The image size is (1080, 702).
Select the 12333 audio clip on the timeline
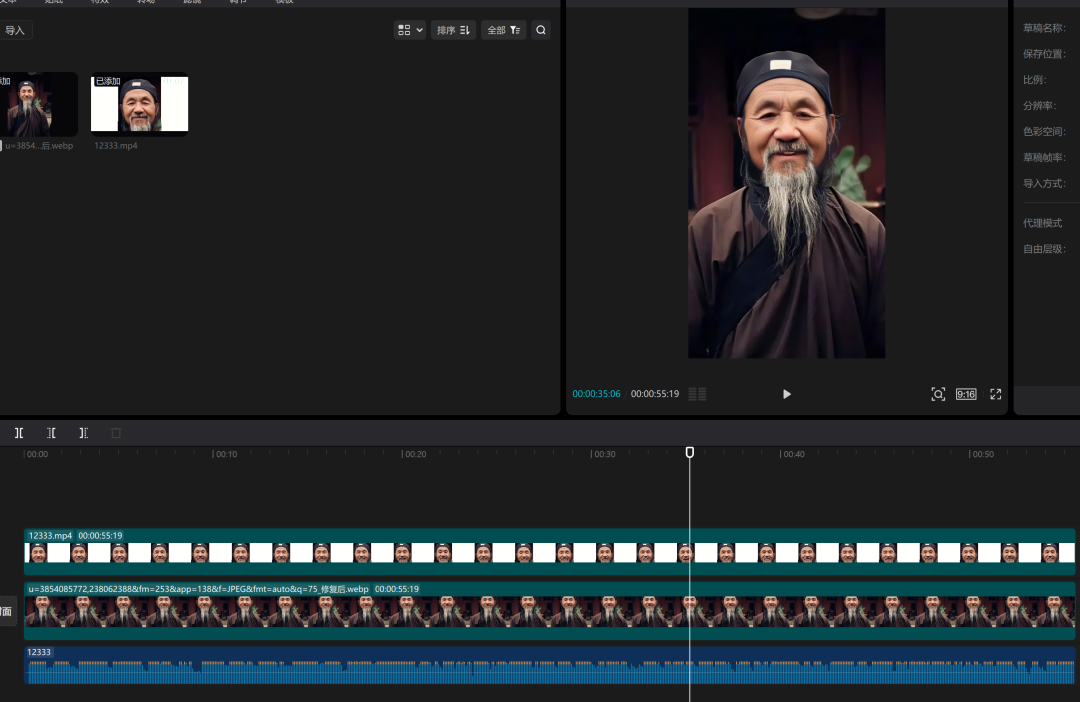(550, 665)
